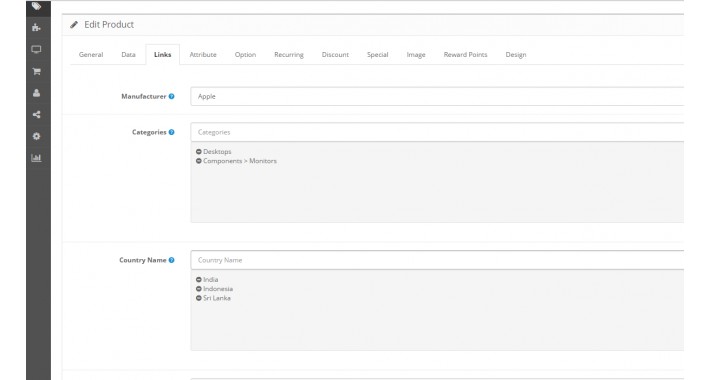The image size is (710, 380).
Task: Click the Country Name help icon
Action: click(172, 260)
